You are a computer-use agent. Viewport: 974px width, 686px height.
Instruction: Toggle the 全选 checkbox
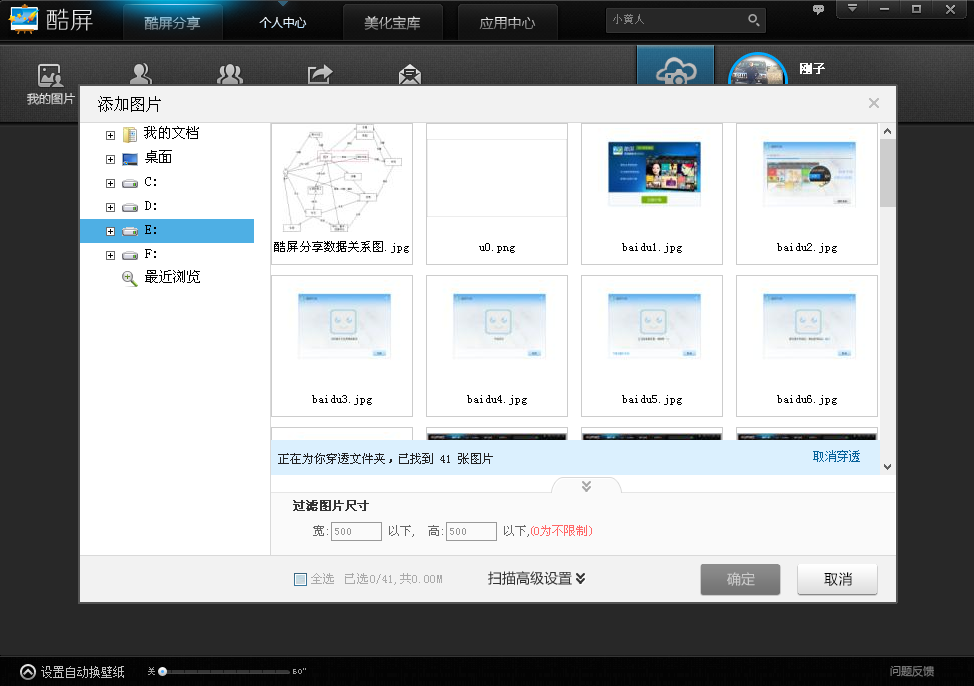tap(300, 579)
